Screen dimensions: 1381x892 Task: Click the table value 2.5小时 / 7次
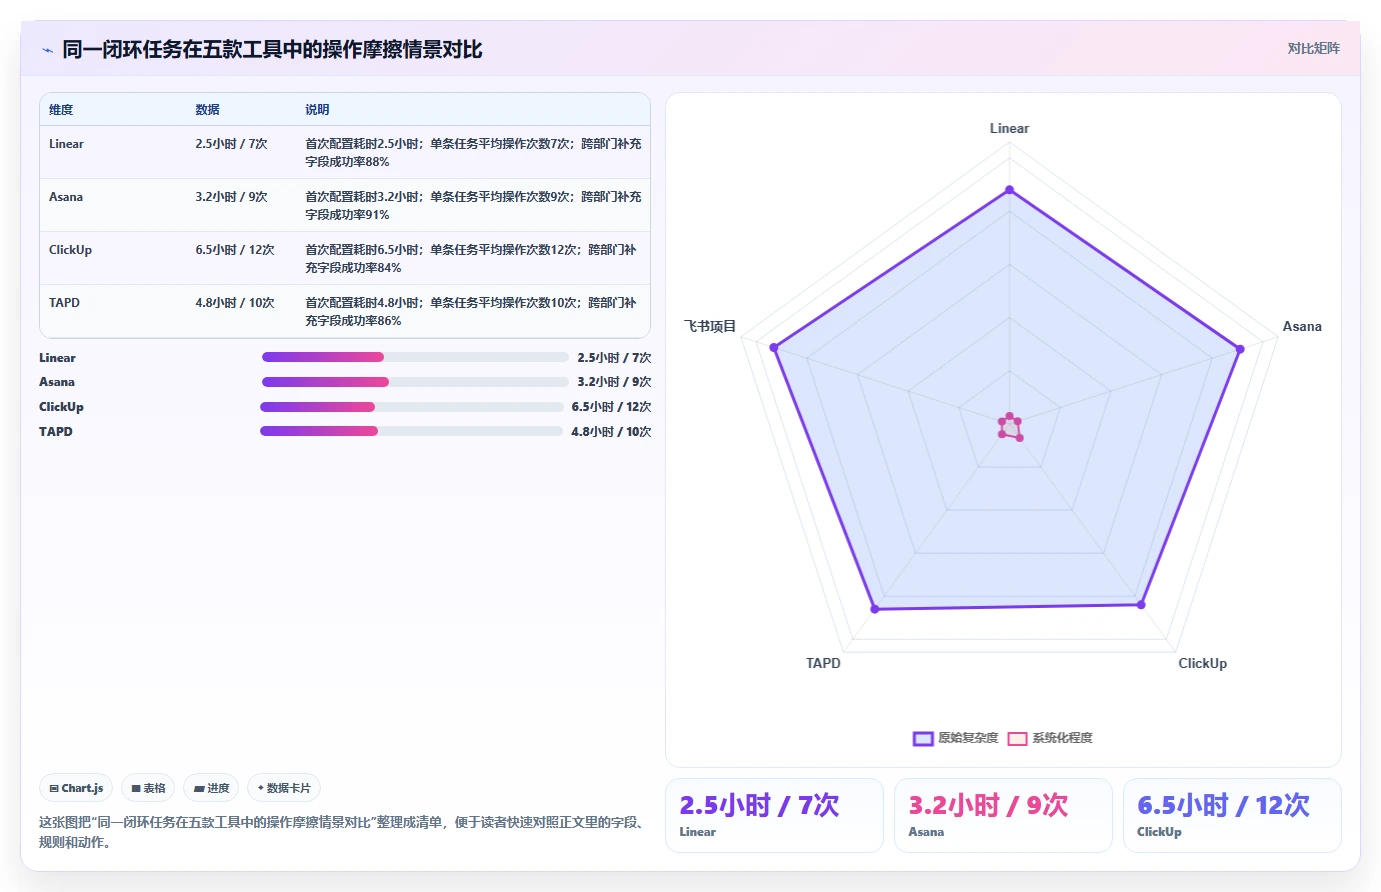[x=231, y=144]
